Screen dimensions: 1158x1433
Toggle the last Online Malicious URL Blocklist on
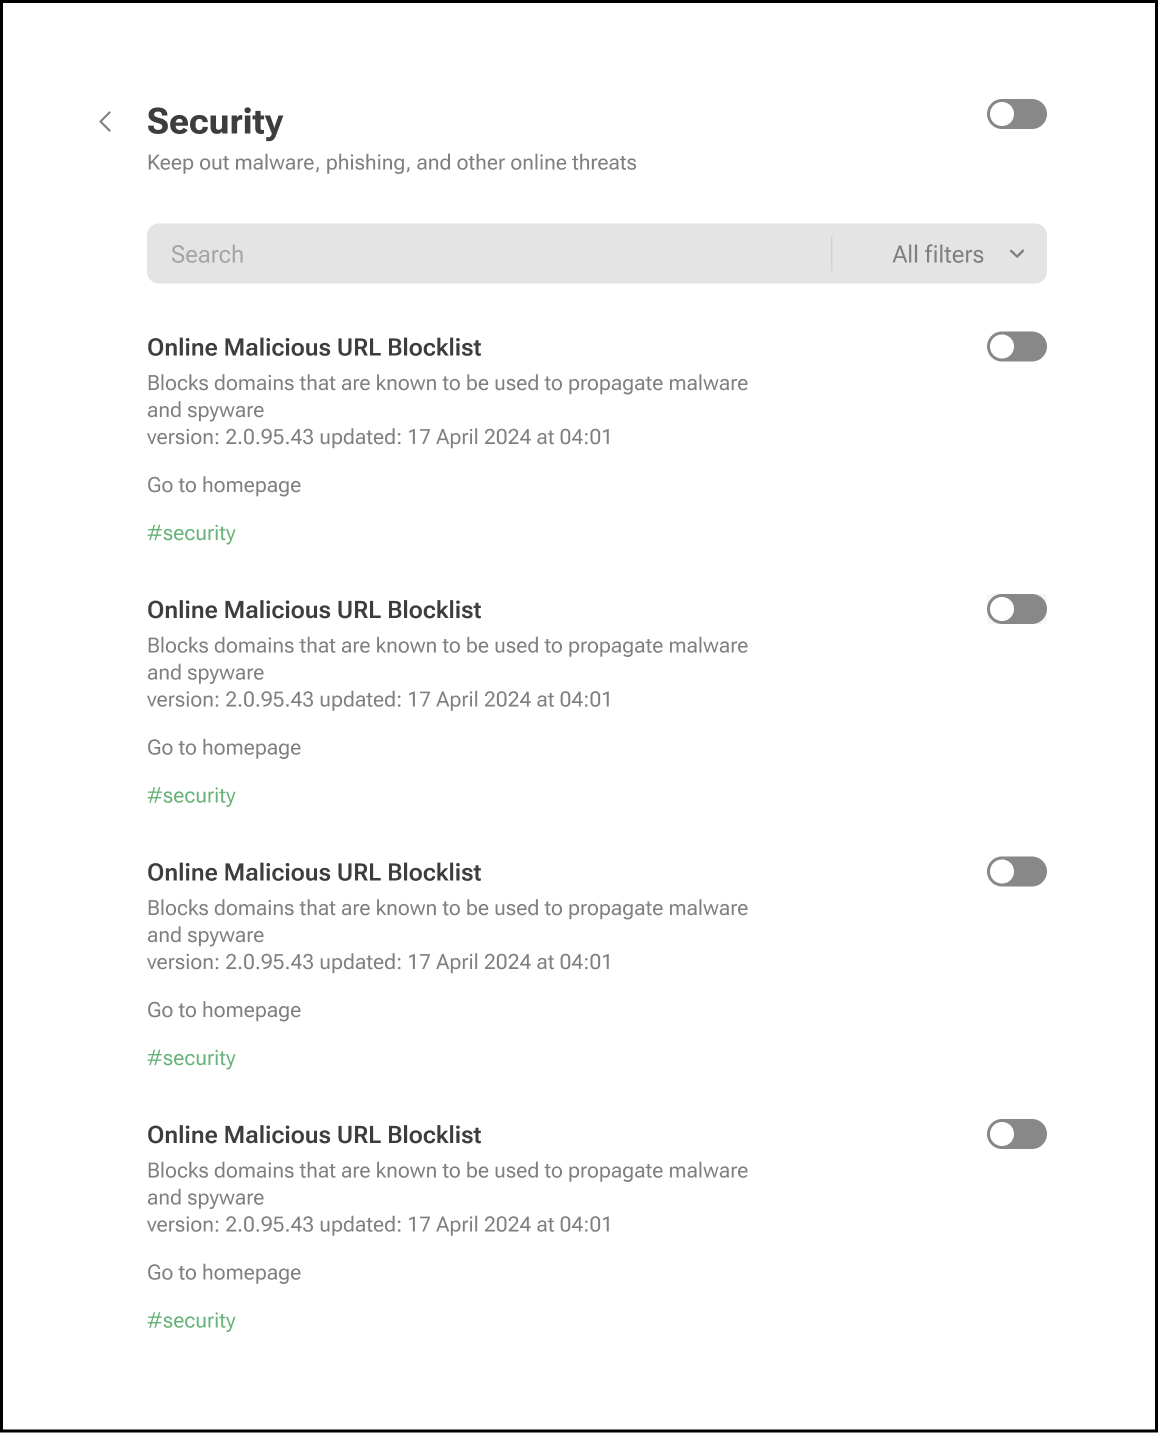tap(1016, 1134)
